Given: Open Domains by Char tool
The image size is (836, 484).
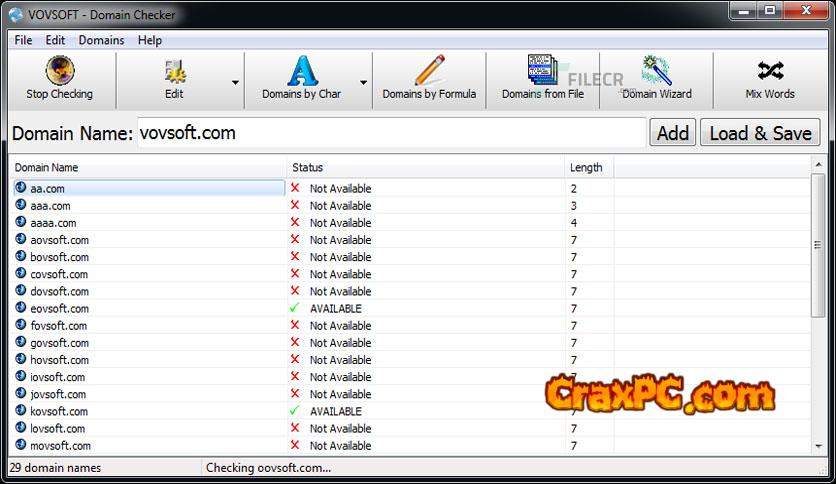Looking at the screenshot, I should [x=301, y=71].
